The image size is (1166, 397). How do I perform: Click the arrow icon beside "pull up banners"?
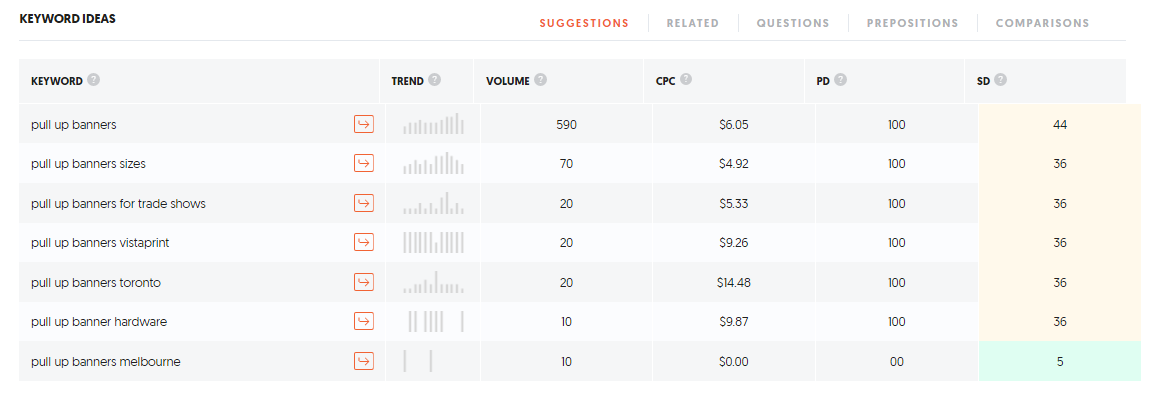click(x=364, y=124)
